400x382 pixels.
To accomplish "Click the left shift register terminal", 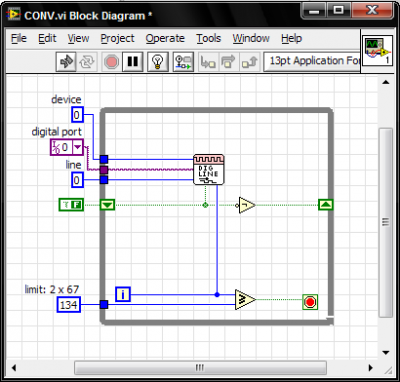I will point(107,204).
